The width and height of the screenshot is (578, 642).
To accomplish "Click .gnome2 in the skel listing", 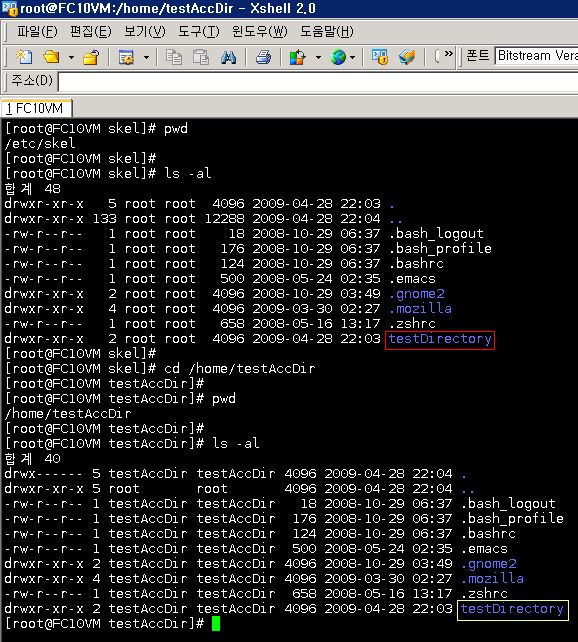I will (x=416, y=294).
